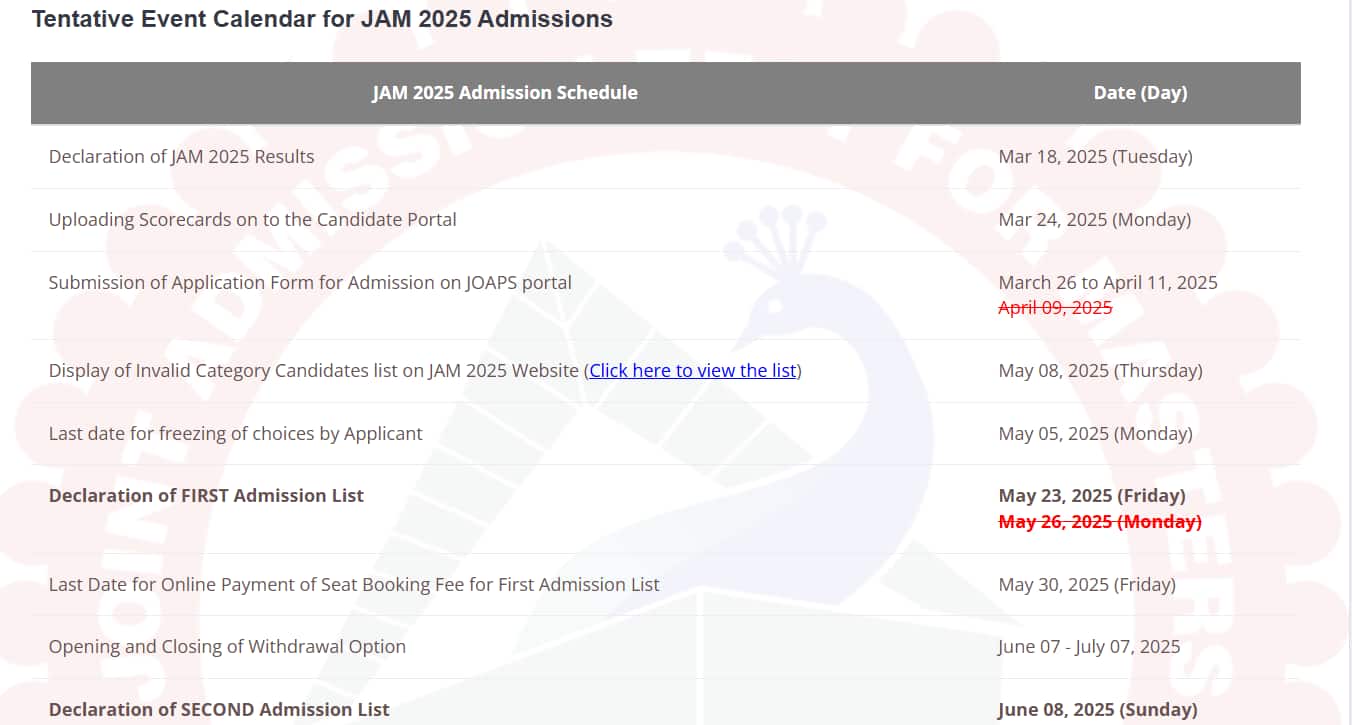This screenshot has height=725, width=1352.
Task: Click 'Declaration of SECOND Admission List' bold text
Action: pyautogui.click(x=219, y=709)
